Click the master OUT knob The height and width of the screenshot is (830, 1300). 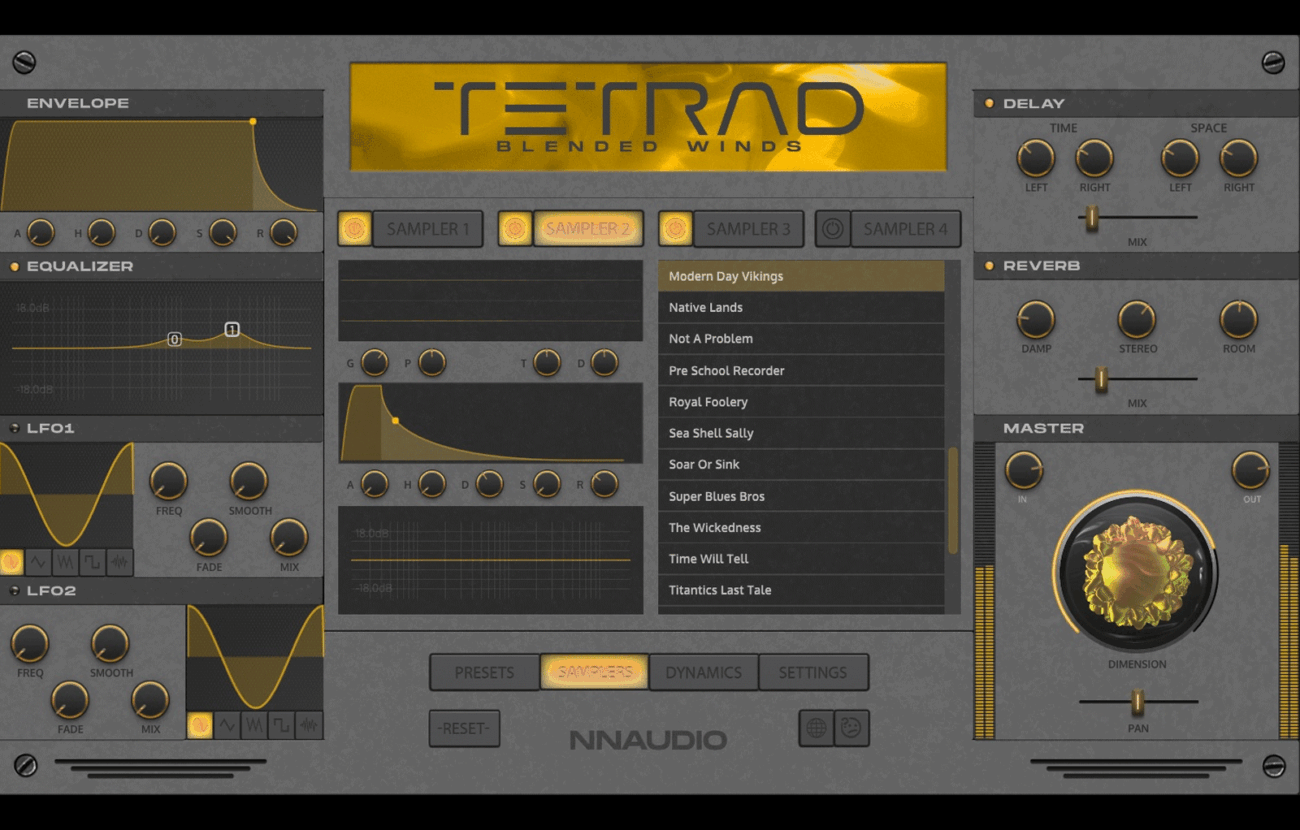[x=1250, y=470]
